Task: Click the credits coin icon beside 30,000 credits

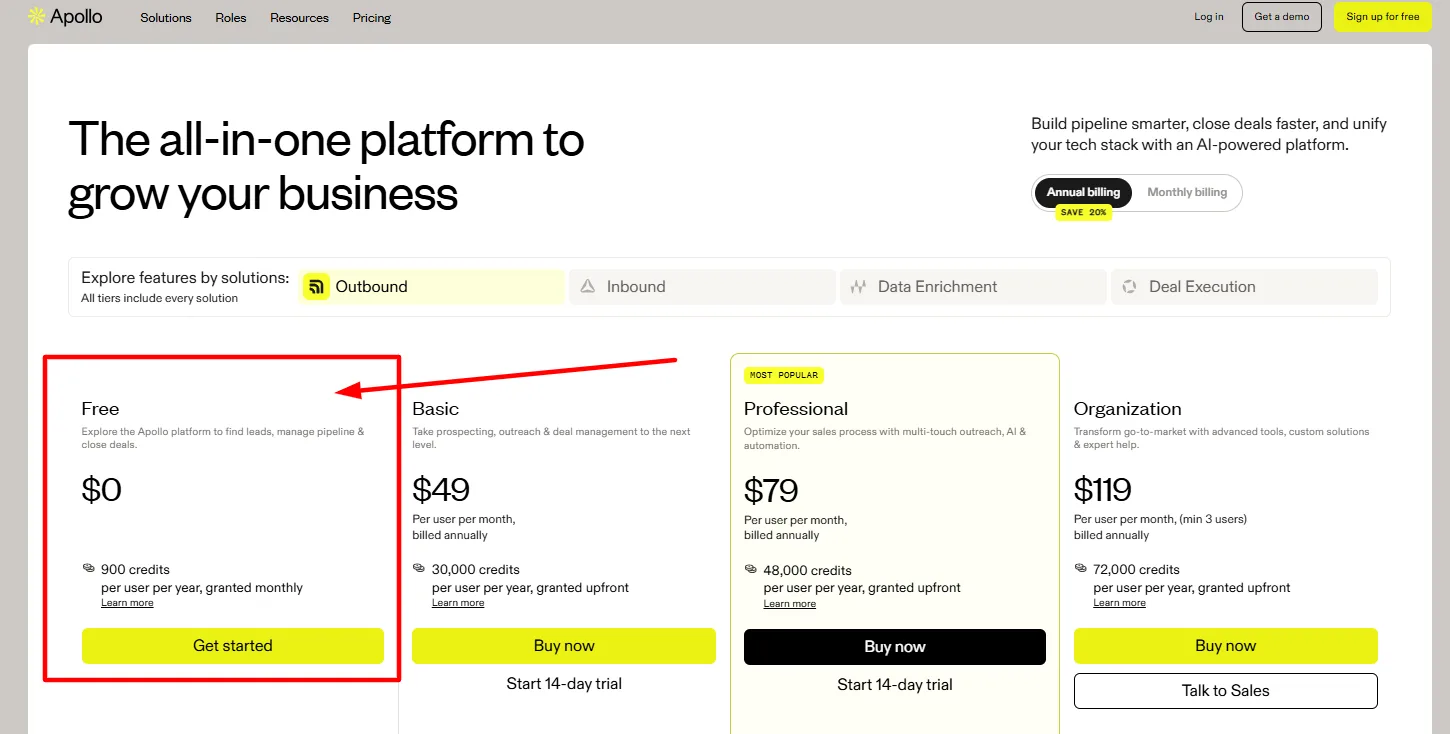Action: coord(419,569)
